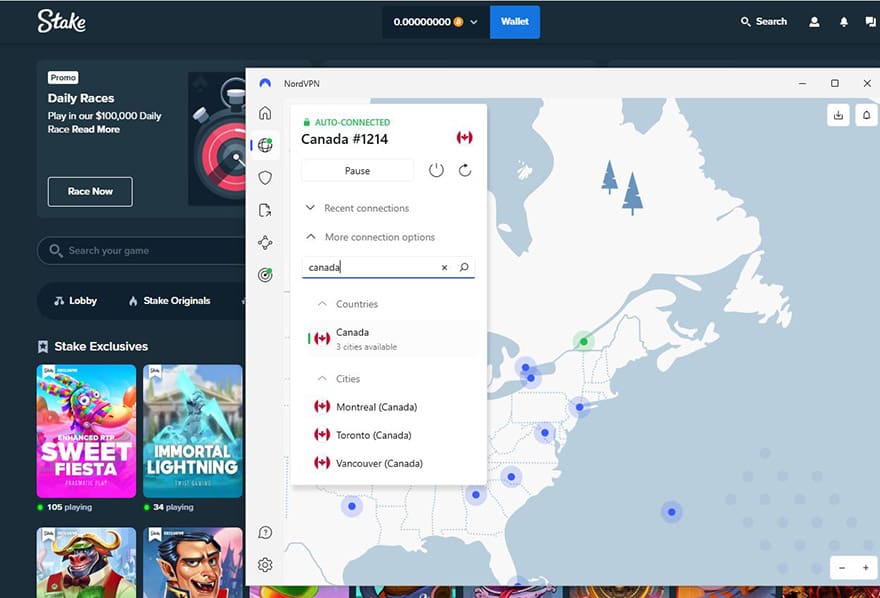Click the magnifier in NordVPN search box
The height and width of the screenshot is (598, 880).
464,267
